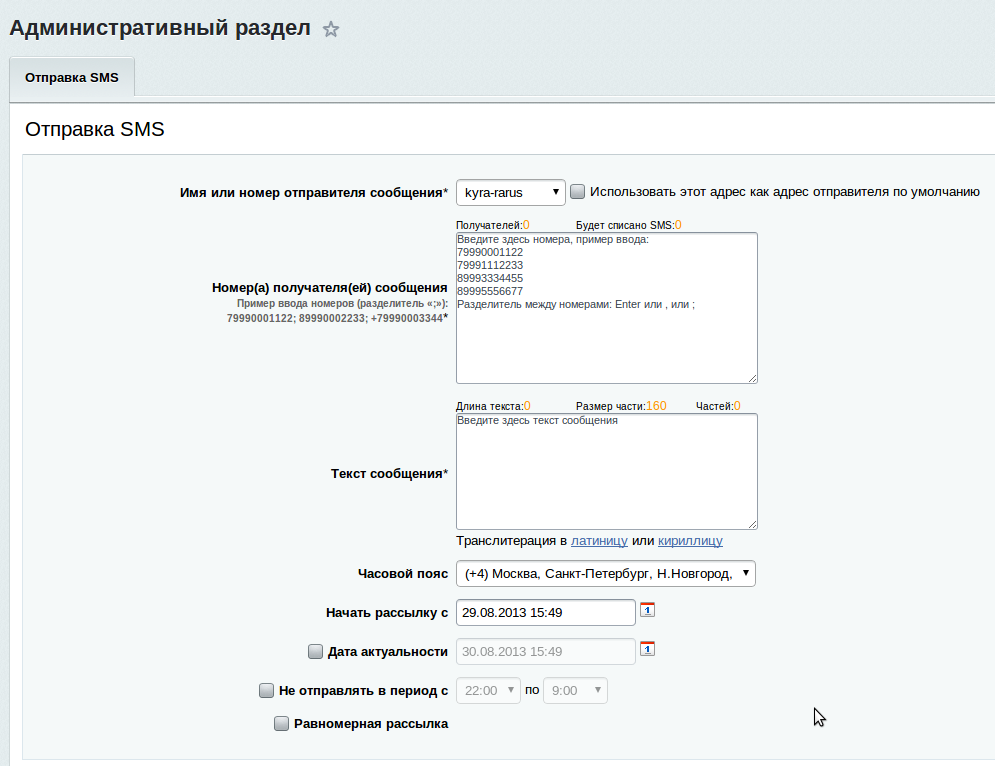This screenshot has height=766, width=995.
Task: Toggle the 'Дата актуальности' checkbox
Action: tap(315, 652)
